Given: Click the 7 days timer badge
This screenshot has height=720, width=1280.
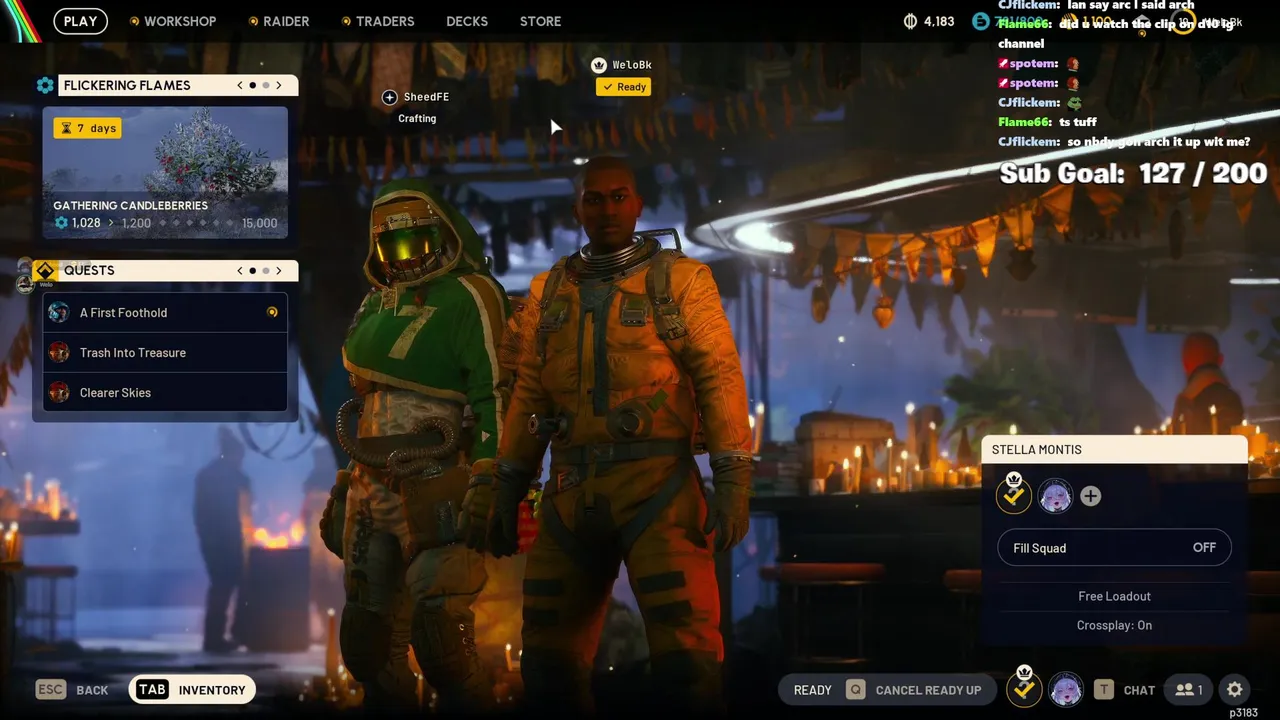Looking at the screenshot, I should point(88,128).
